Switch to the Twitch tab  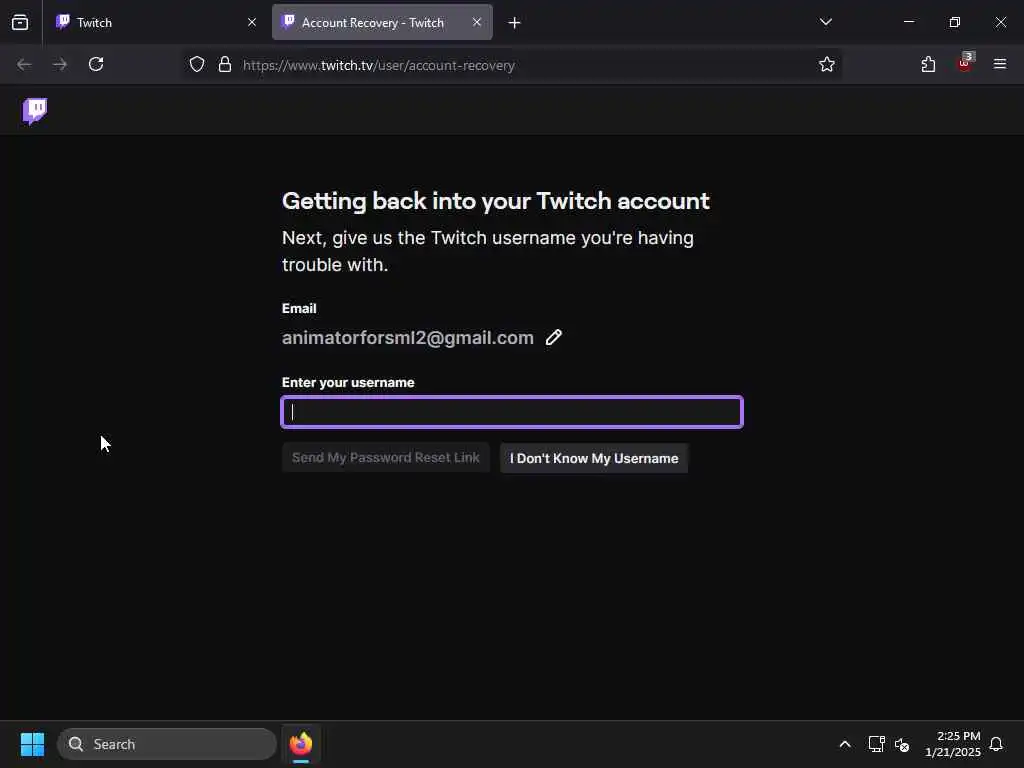pos(157,22)
